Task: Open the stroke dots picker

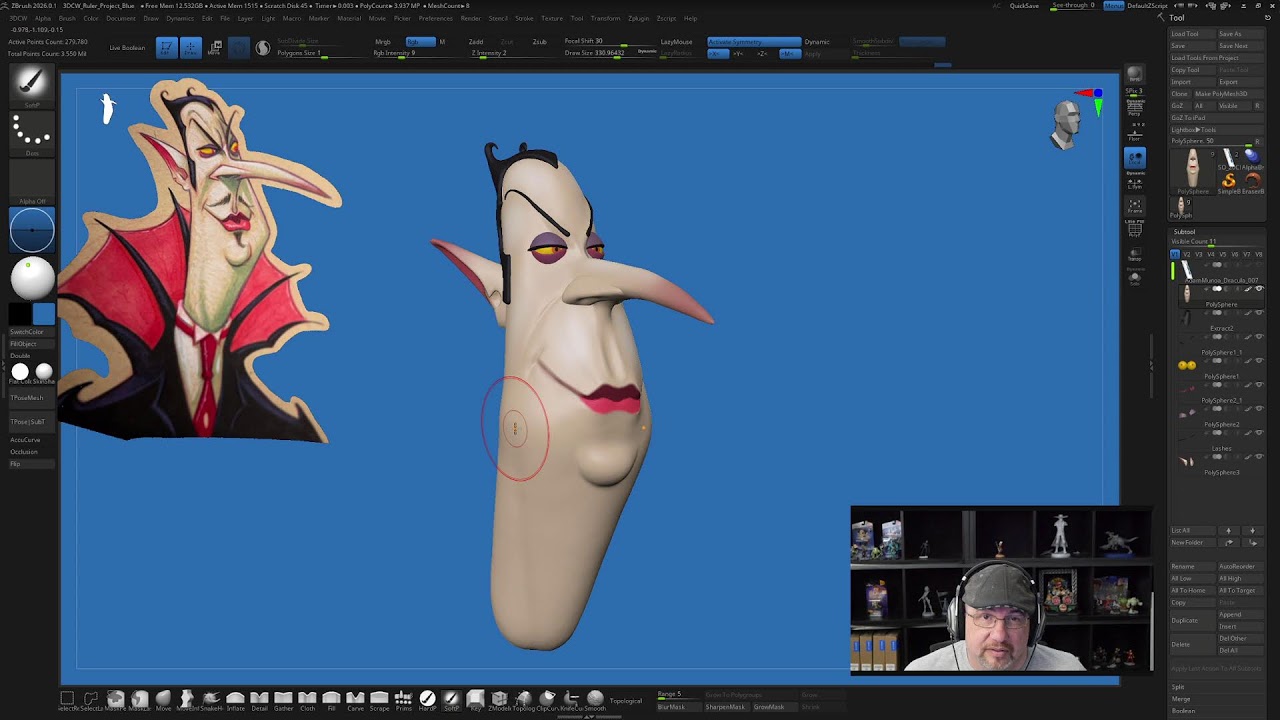Action: click(x=31, y=132)
